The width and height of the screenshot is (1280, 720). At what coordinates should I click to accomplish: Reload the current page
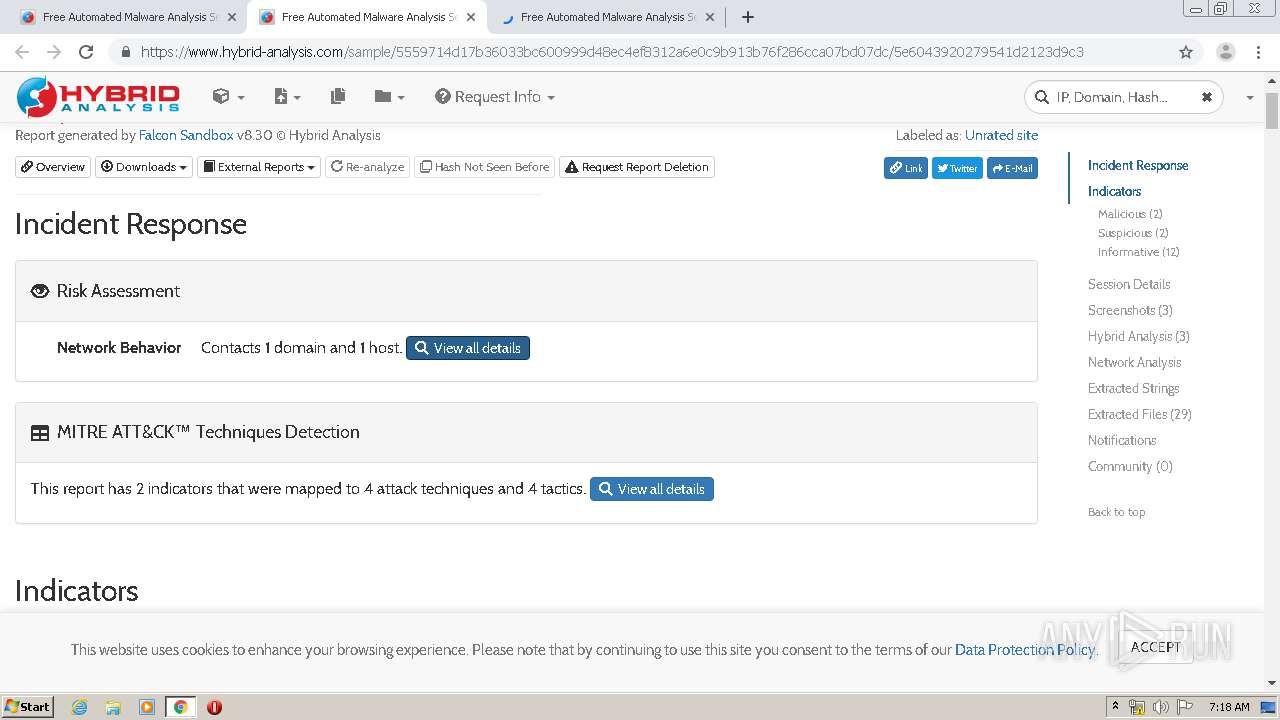(x=86, y=52)
